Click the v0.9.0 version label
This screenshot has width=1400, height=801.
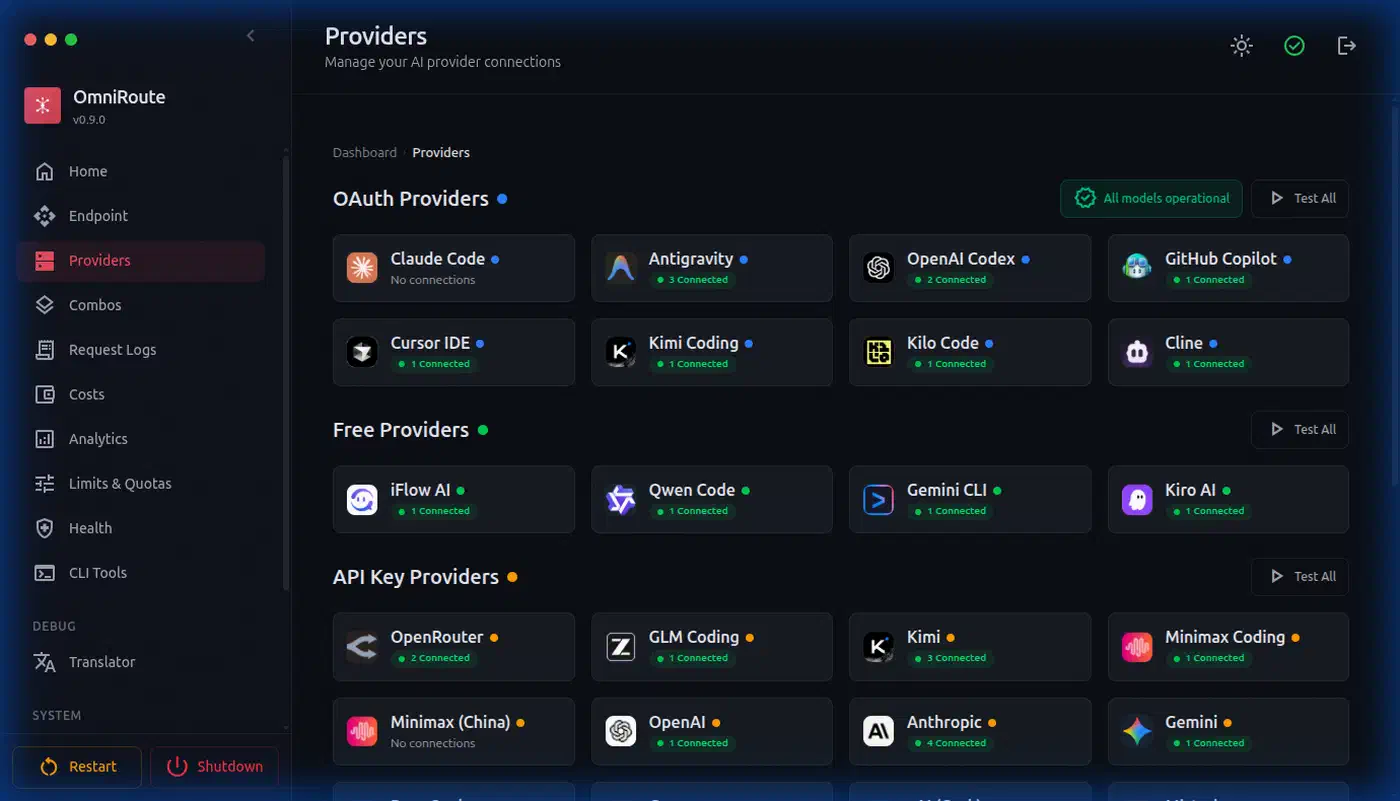[89, 120]
